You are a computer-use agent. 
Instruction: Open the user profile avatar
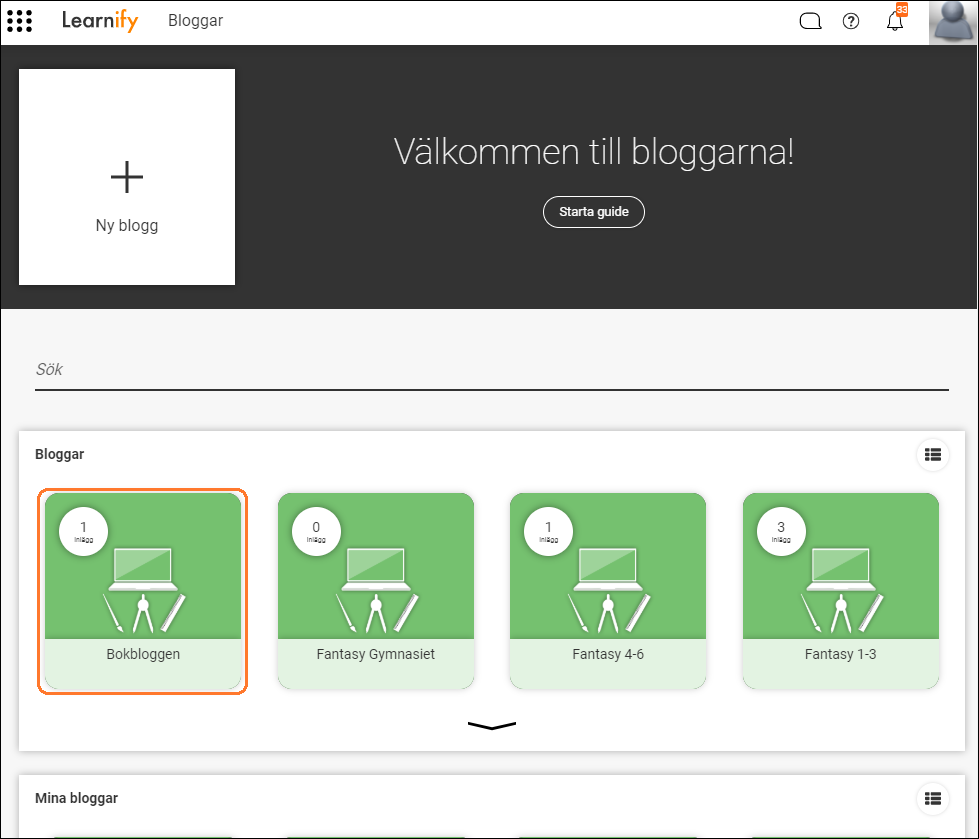(953, 22)
